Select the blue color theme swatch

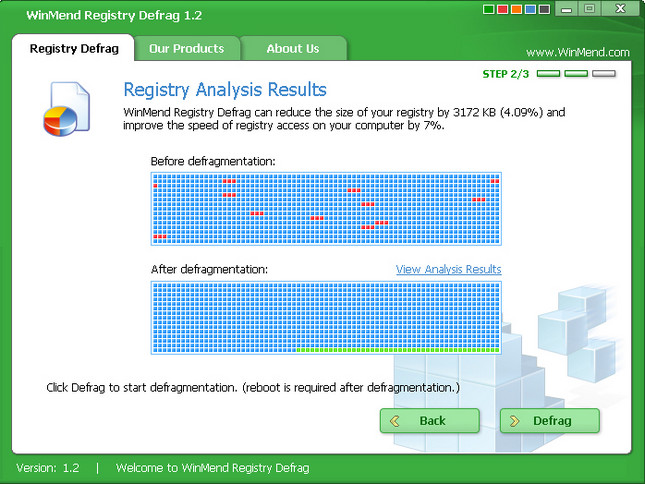(531, 9)
